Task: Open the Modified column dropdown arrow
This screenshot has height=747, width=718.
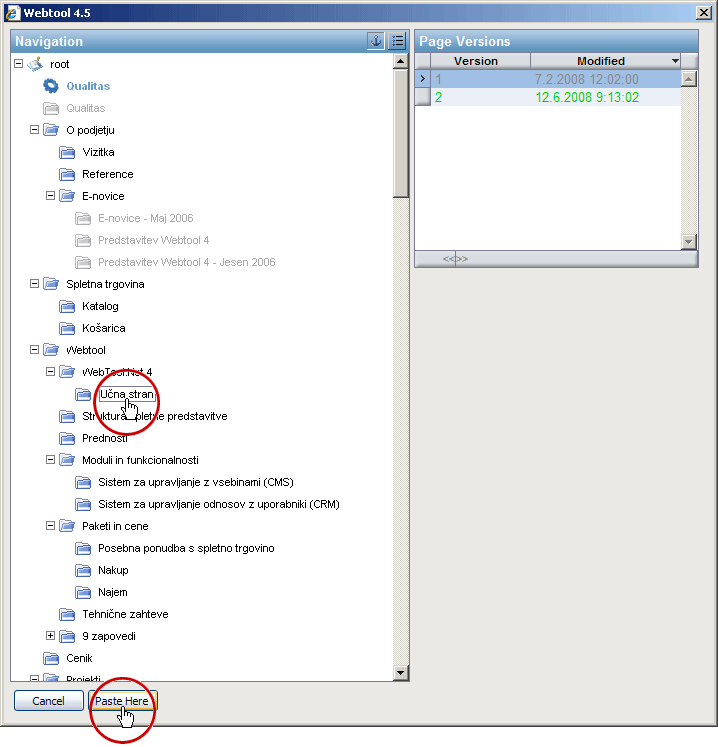Action: 675,61
